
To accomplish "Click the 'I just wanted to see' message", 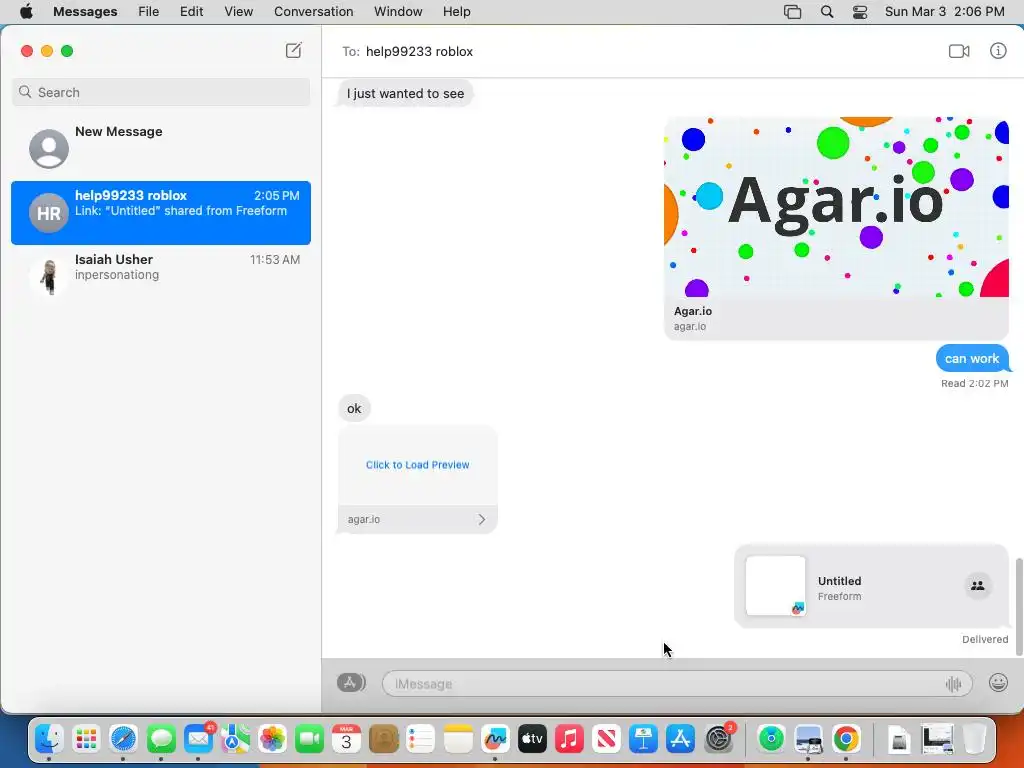I will (x=406, y=93).
